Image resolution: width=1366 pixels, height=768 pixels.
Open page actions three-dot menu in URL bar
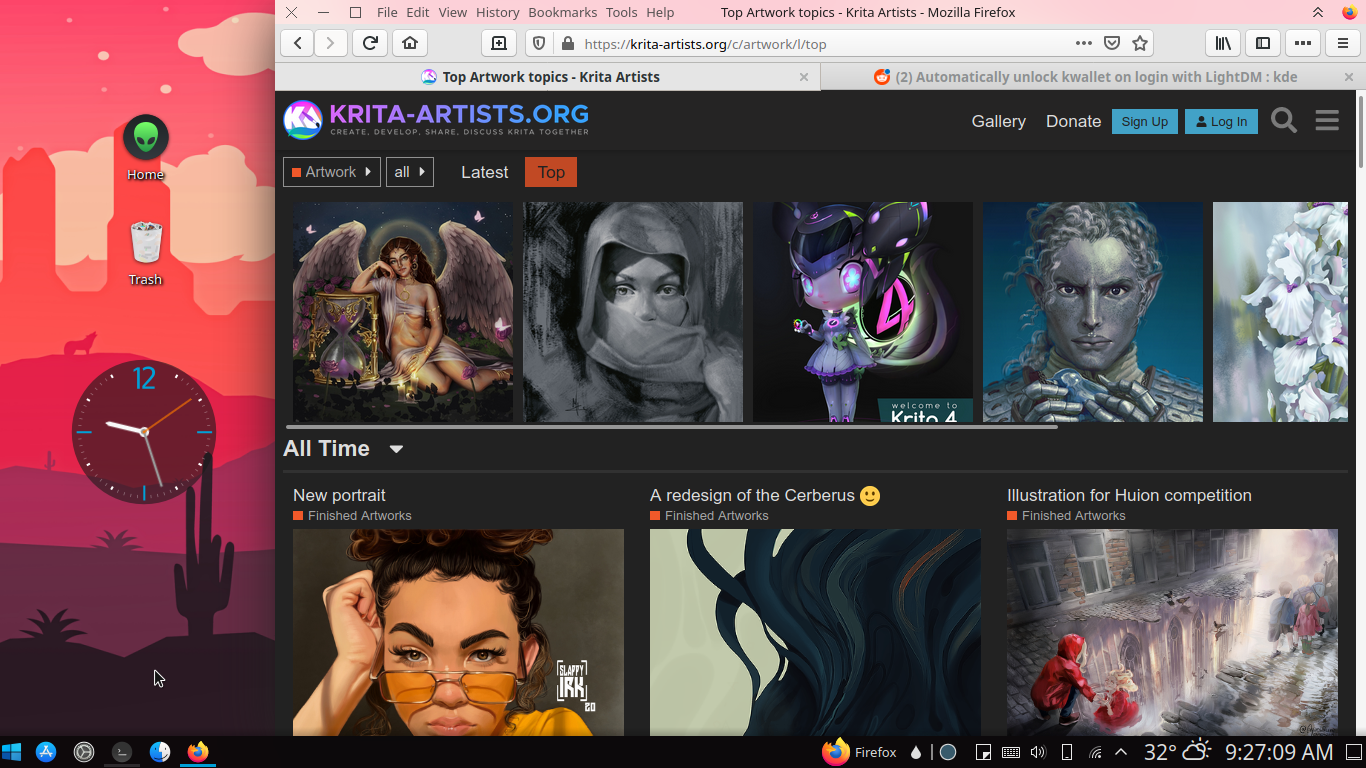point(1084,43)
